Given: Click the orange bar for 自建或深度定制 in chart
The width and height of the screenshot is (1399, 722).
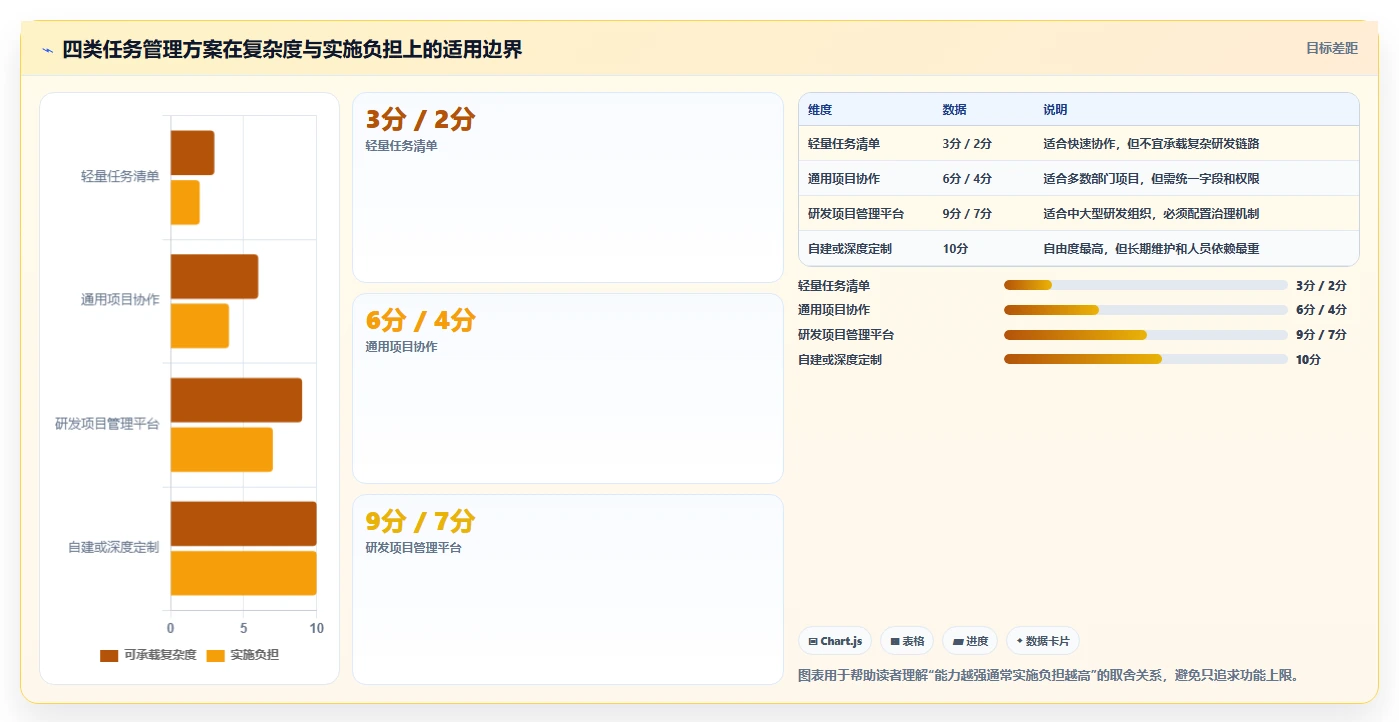Looking at the screenshot, I should pyautogui.click(x=244, y=573).
